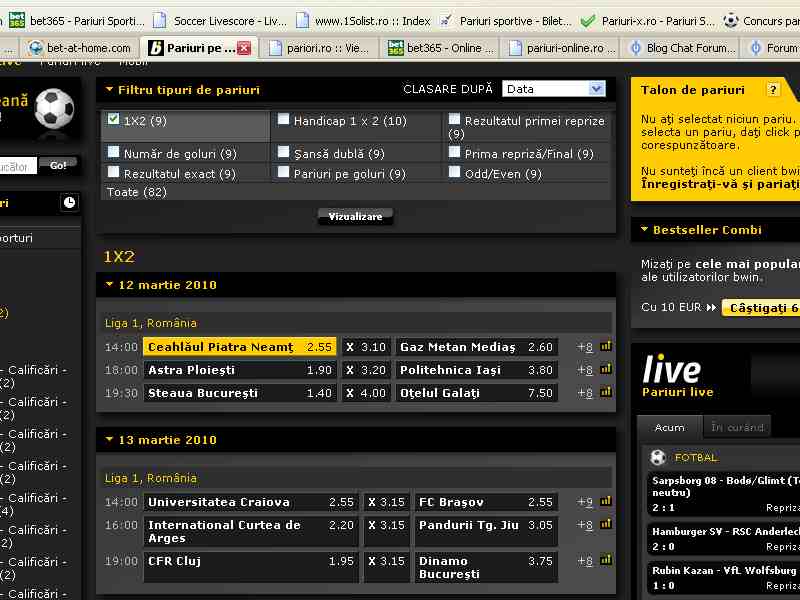Enable Rezultatul primei reprize checkbox
This screenshot has width=800, height=600.
coord(454,119)
